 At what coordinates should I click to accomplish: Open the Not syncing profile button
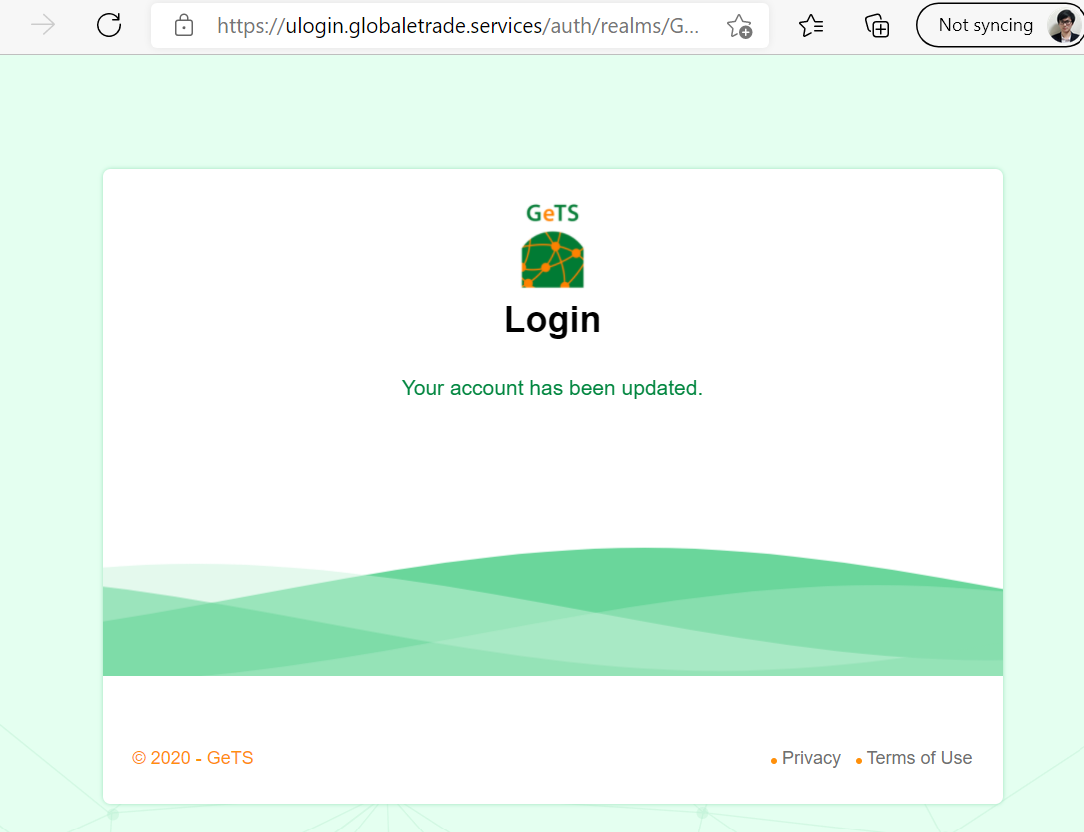[1000, 26]
